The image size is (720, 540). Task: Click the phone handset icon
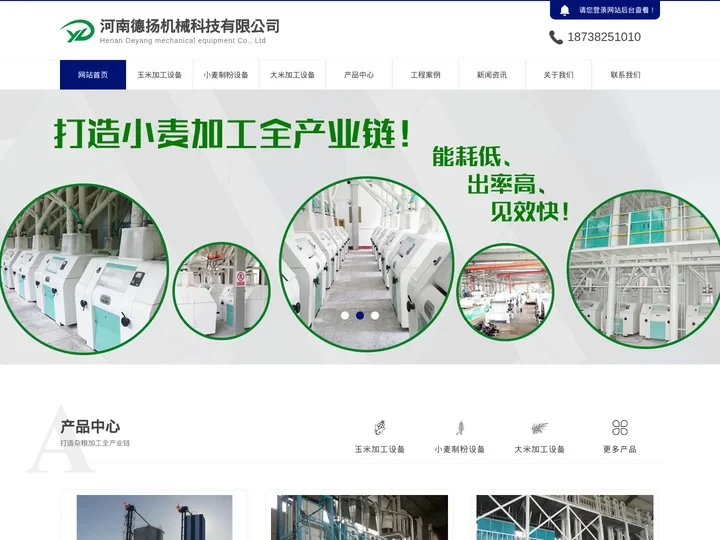(x=556, y=37)
